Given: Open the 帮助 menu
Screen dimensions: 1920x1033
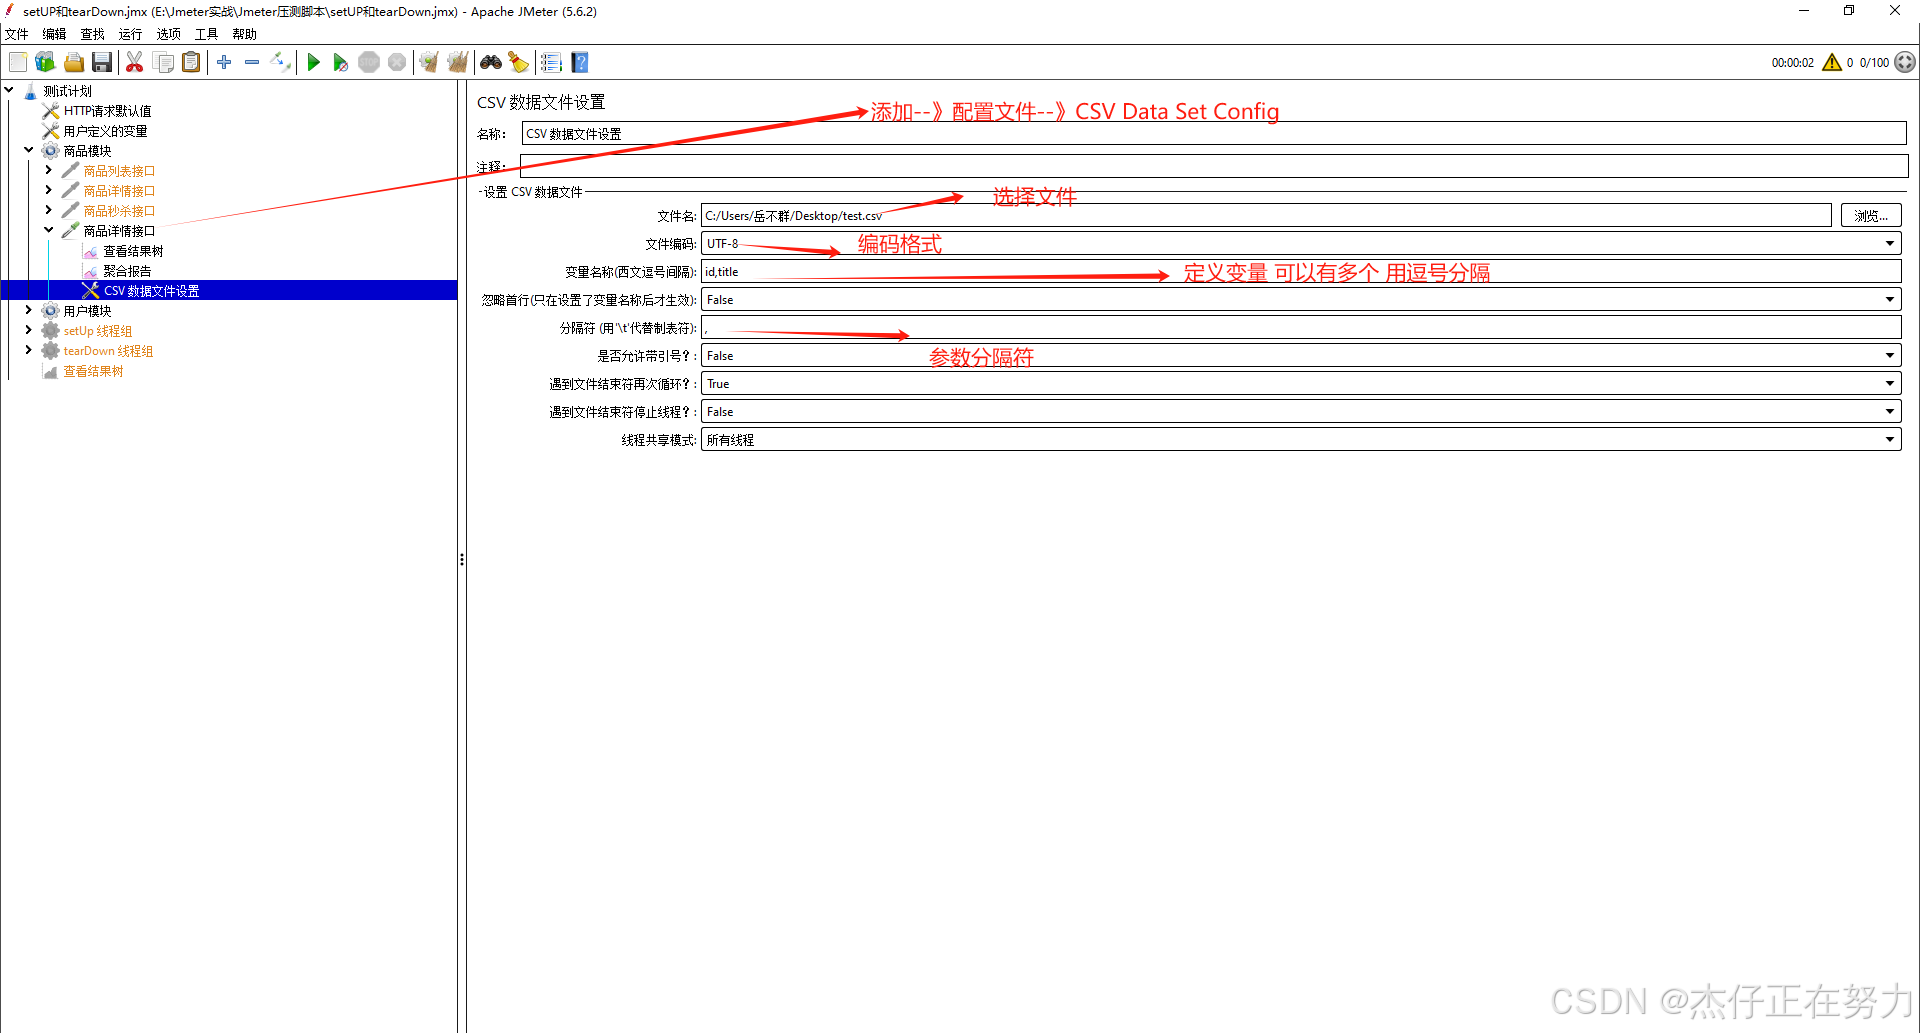Looking at the screenshot, I should click(x=245, y=34).
